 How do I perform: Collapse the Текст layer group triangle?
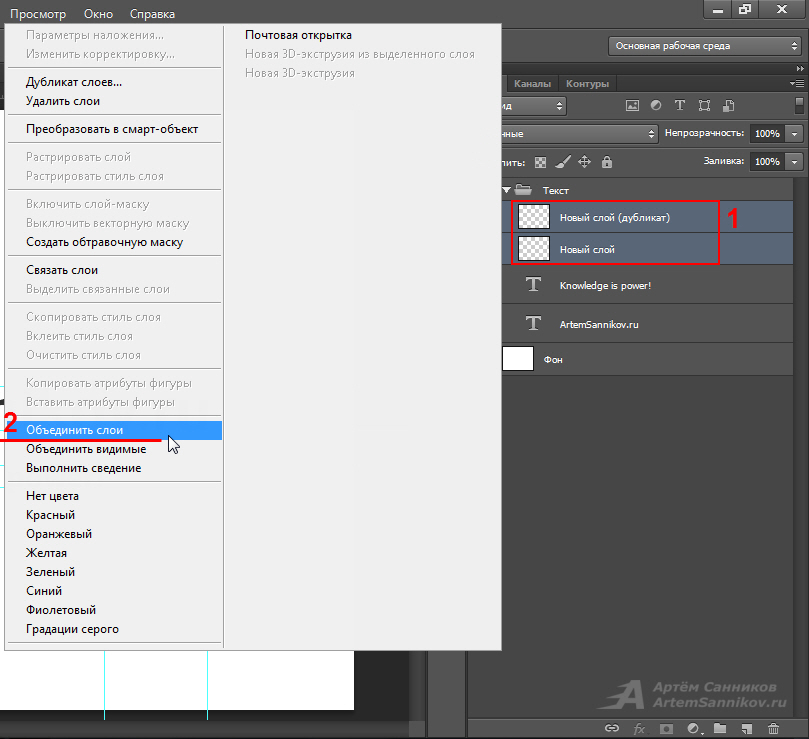tap(507, 190)
